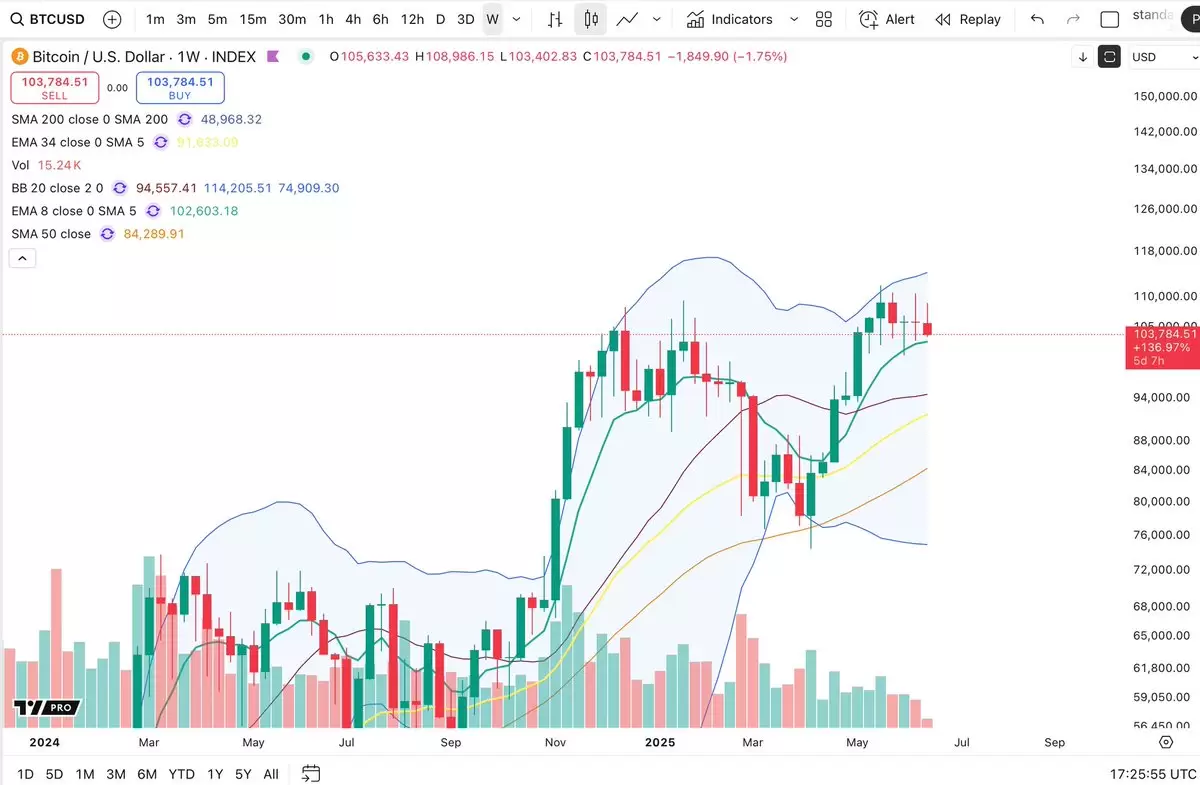Select the 30m timeframe
Image resolution: width=1200 pixels, height=785 pixels.
click(x=292, y=19)
